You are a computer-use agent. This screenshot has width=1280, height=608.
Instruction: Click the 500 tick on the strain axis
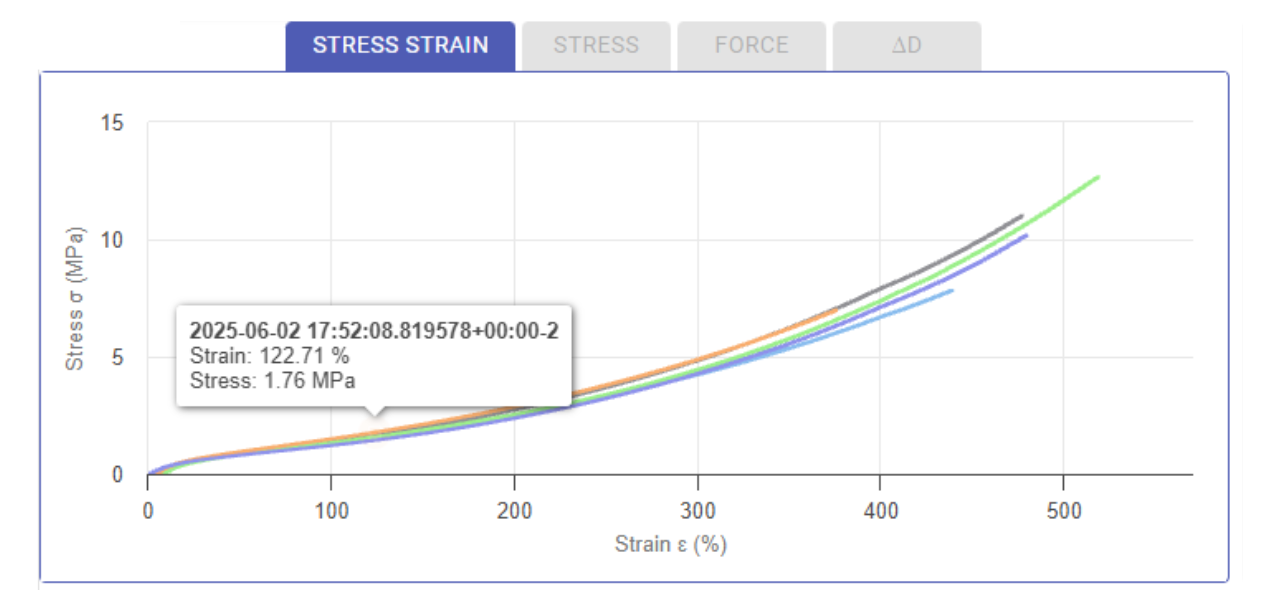(1063, 512)
